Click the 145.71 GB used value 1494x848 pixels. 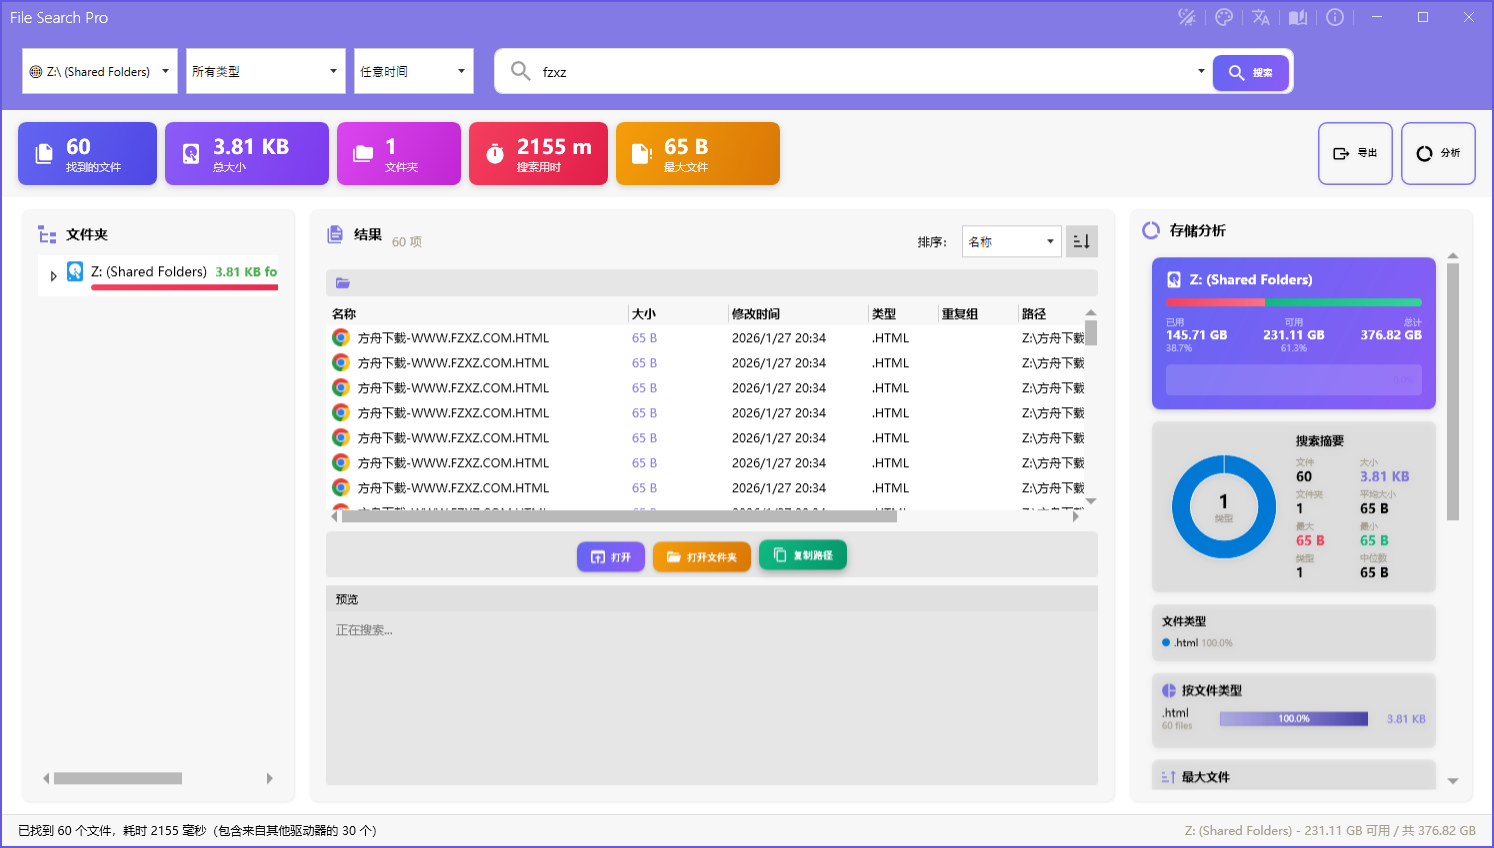1196,335
